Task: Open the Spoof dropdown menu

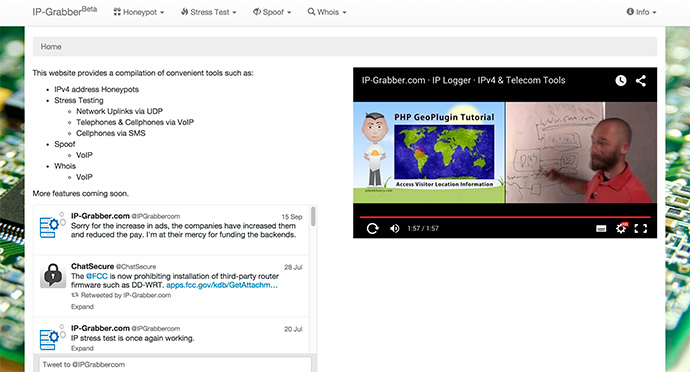Action: (x=272, y=12)
